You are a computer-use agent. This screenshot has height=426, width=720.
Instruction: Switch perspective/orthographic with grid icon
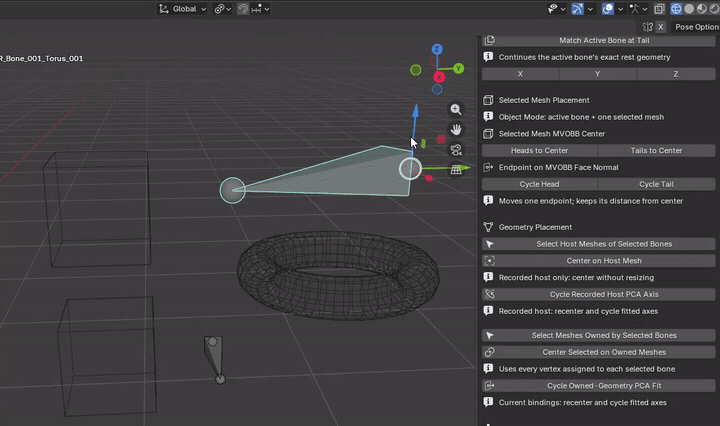456,170
